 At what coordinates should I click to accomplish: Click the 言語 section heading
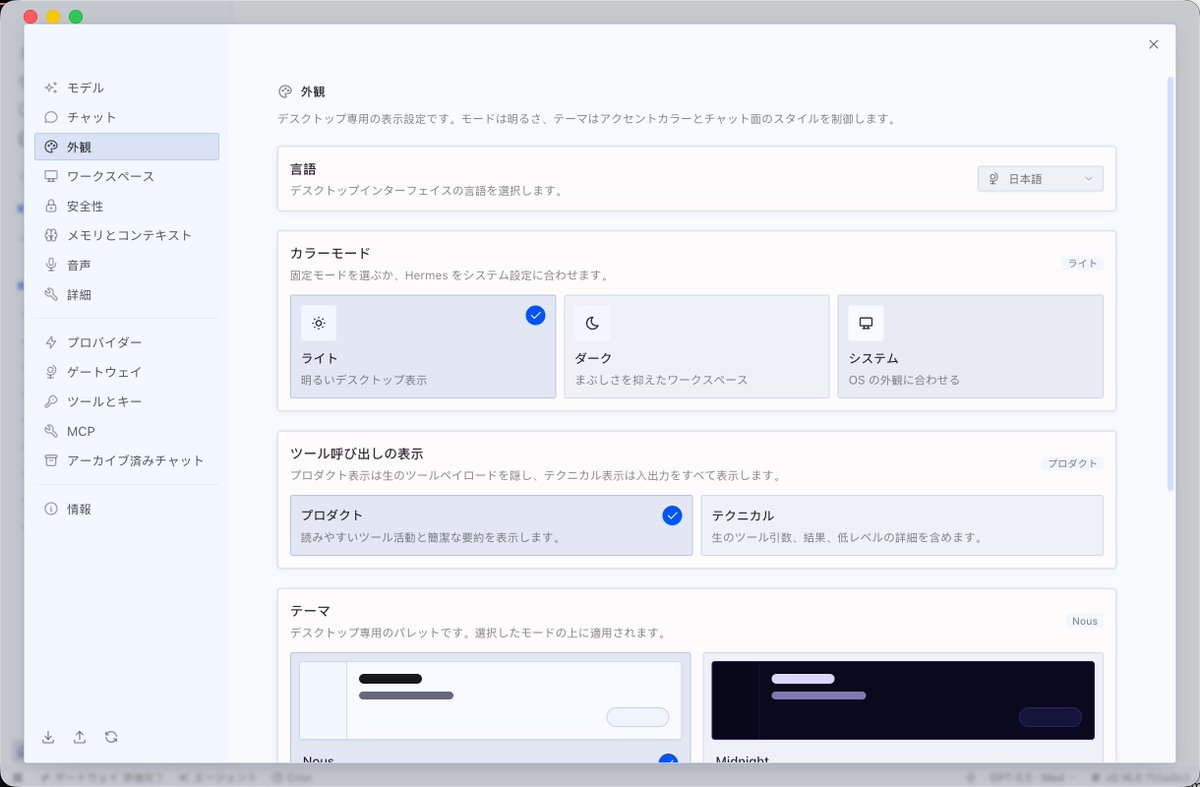(x=303, y=170)
